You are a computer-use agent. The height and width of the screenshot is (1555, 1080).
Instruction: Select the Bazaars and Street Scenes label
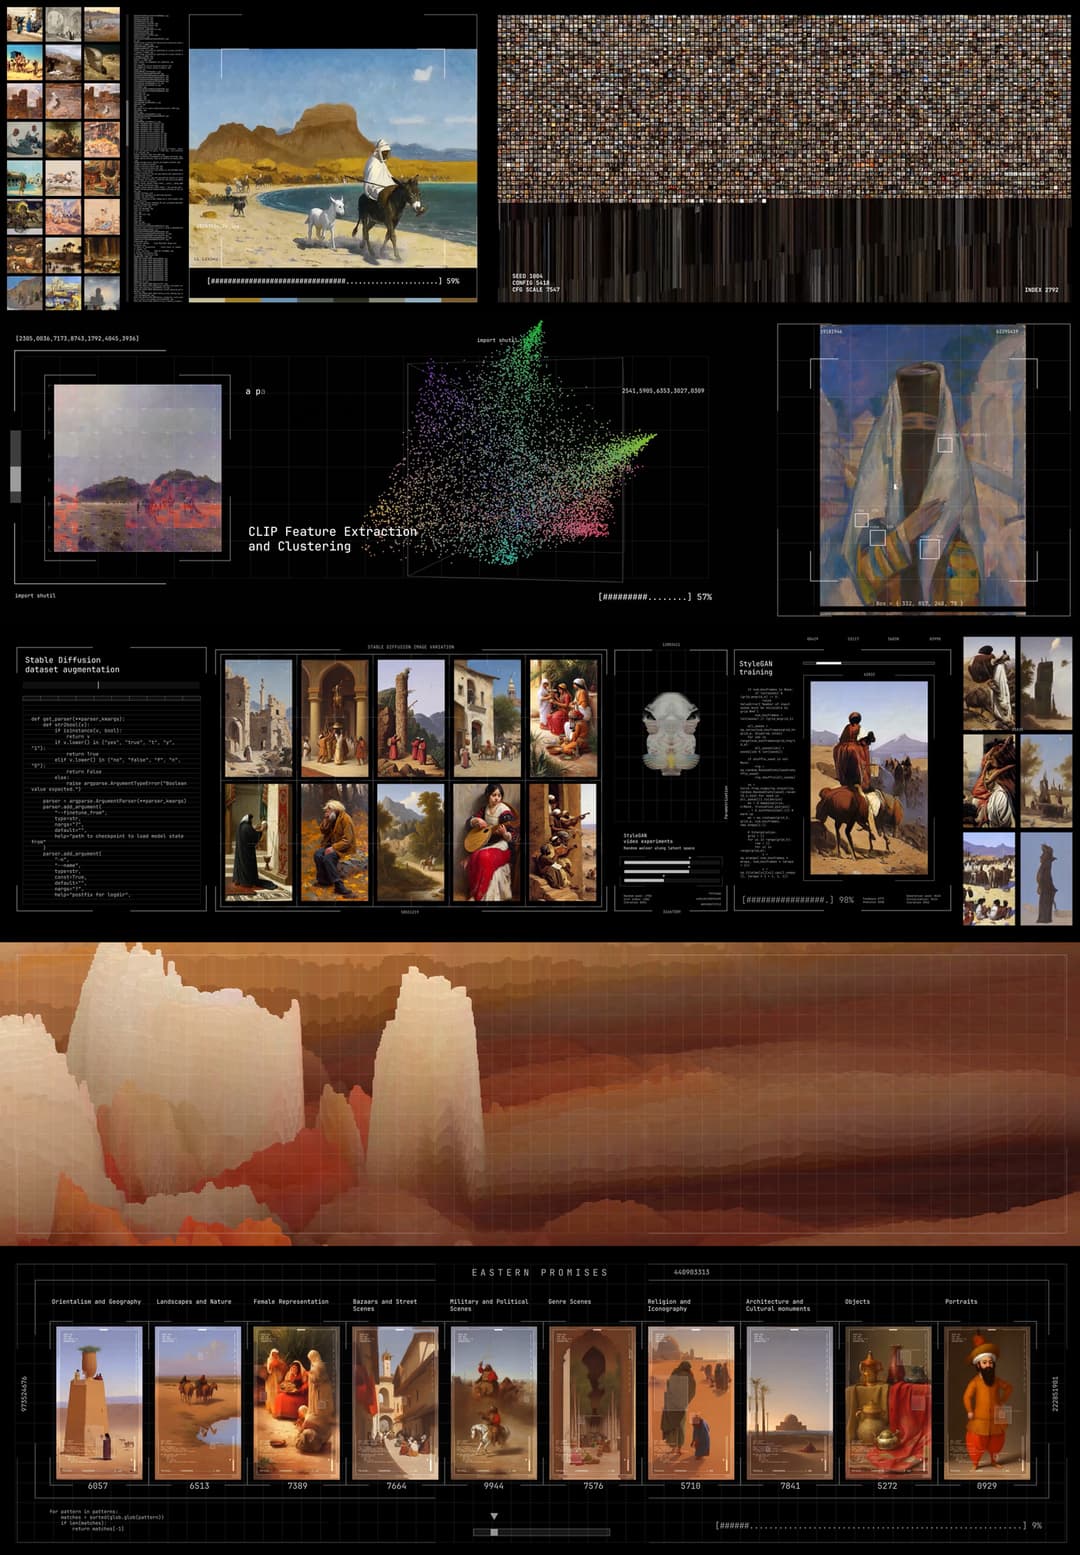385,1305
